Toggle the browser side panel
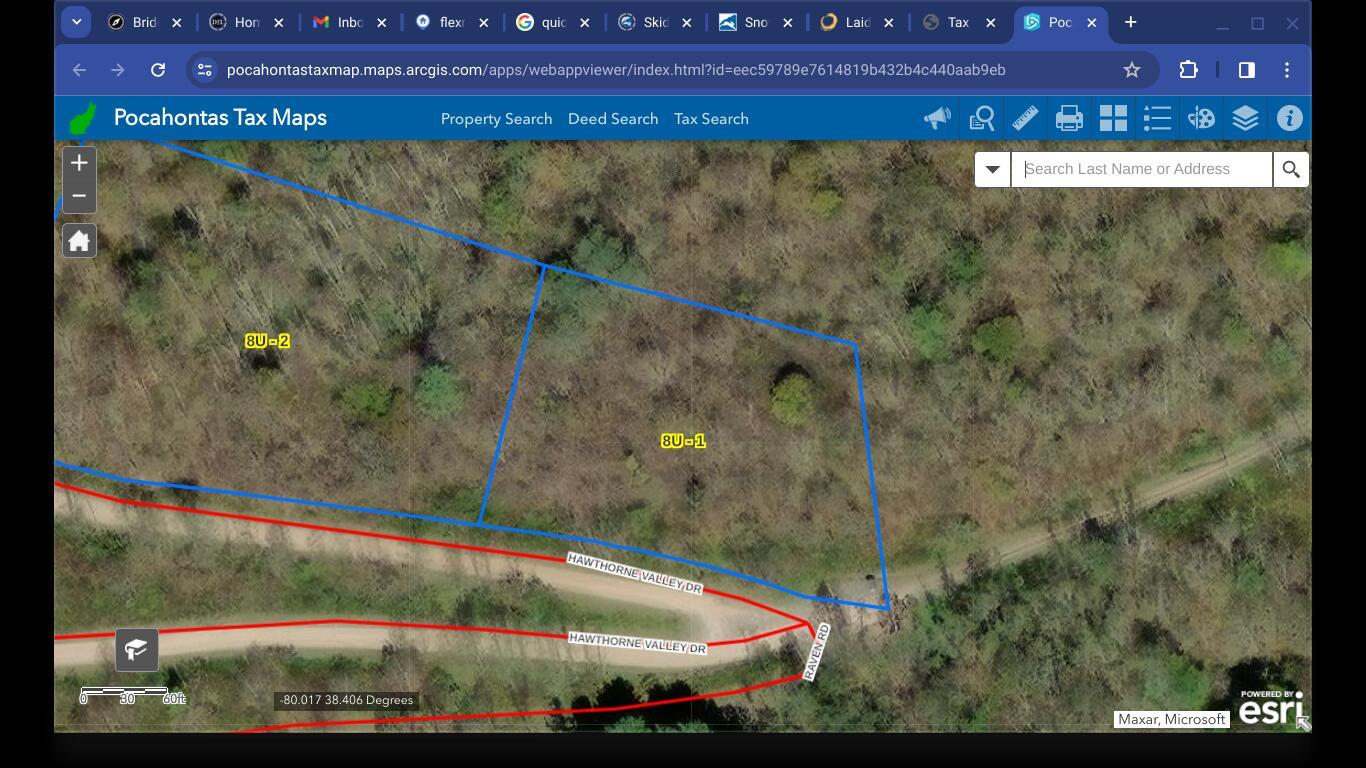This screenshot has width=1366, height=768. pos(1246,70)
